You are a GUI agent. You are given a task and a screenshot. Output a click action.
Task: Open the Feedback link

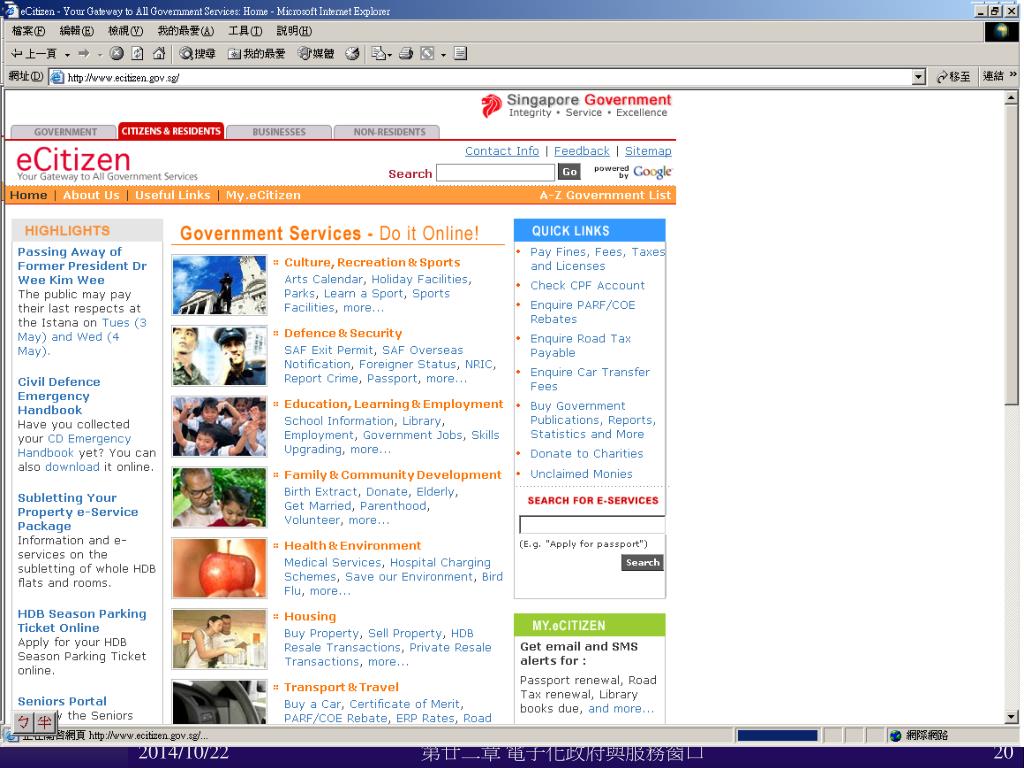pos(581,152)
